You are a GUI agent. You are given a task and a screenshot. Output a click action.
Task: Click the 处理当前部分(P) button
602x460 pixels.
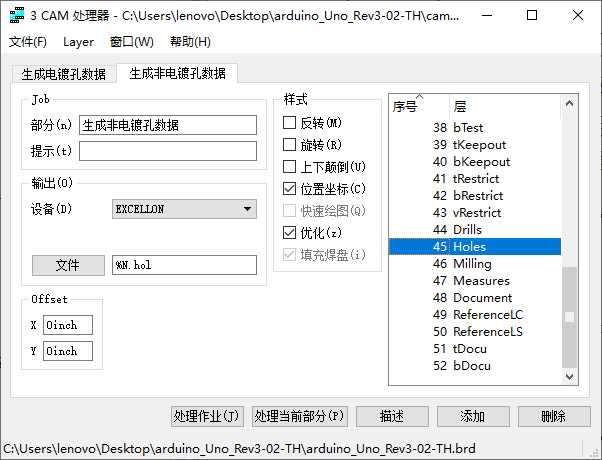(299, 416)
